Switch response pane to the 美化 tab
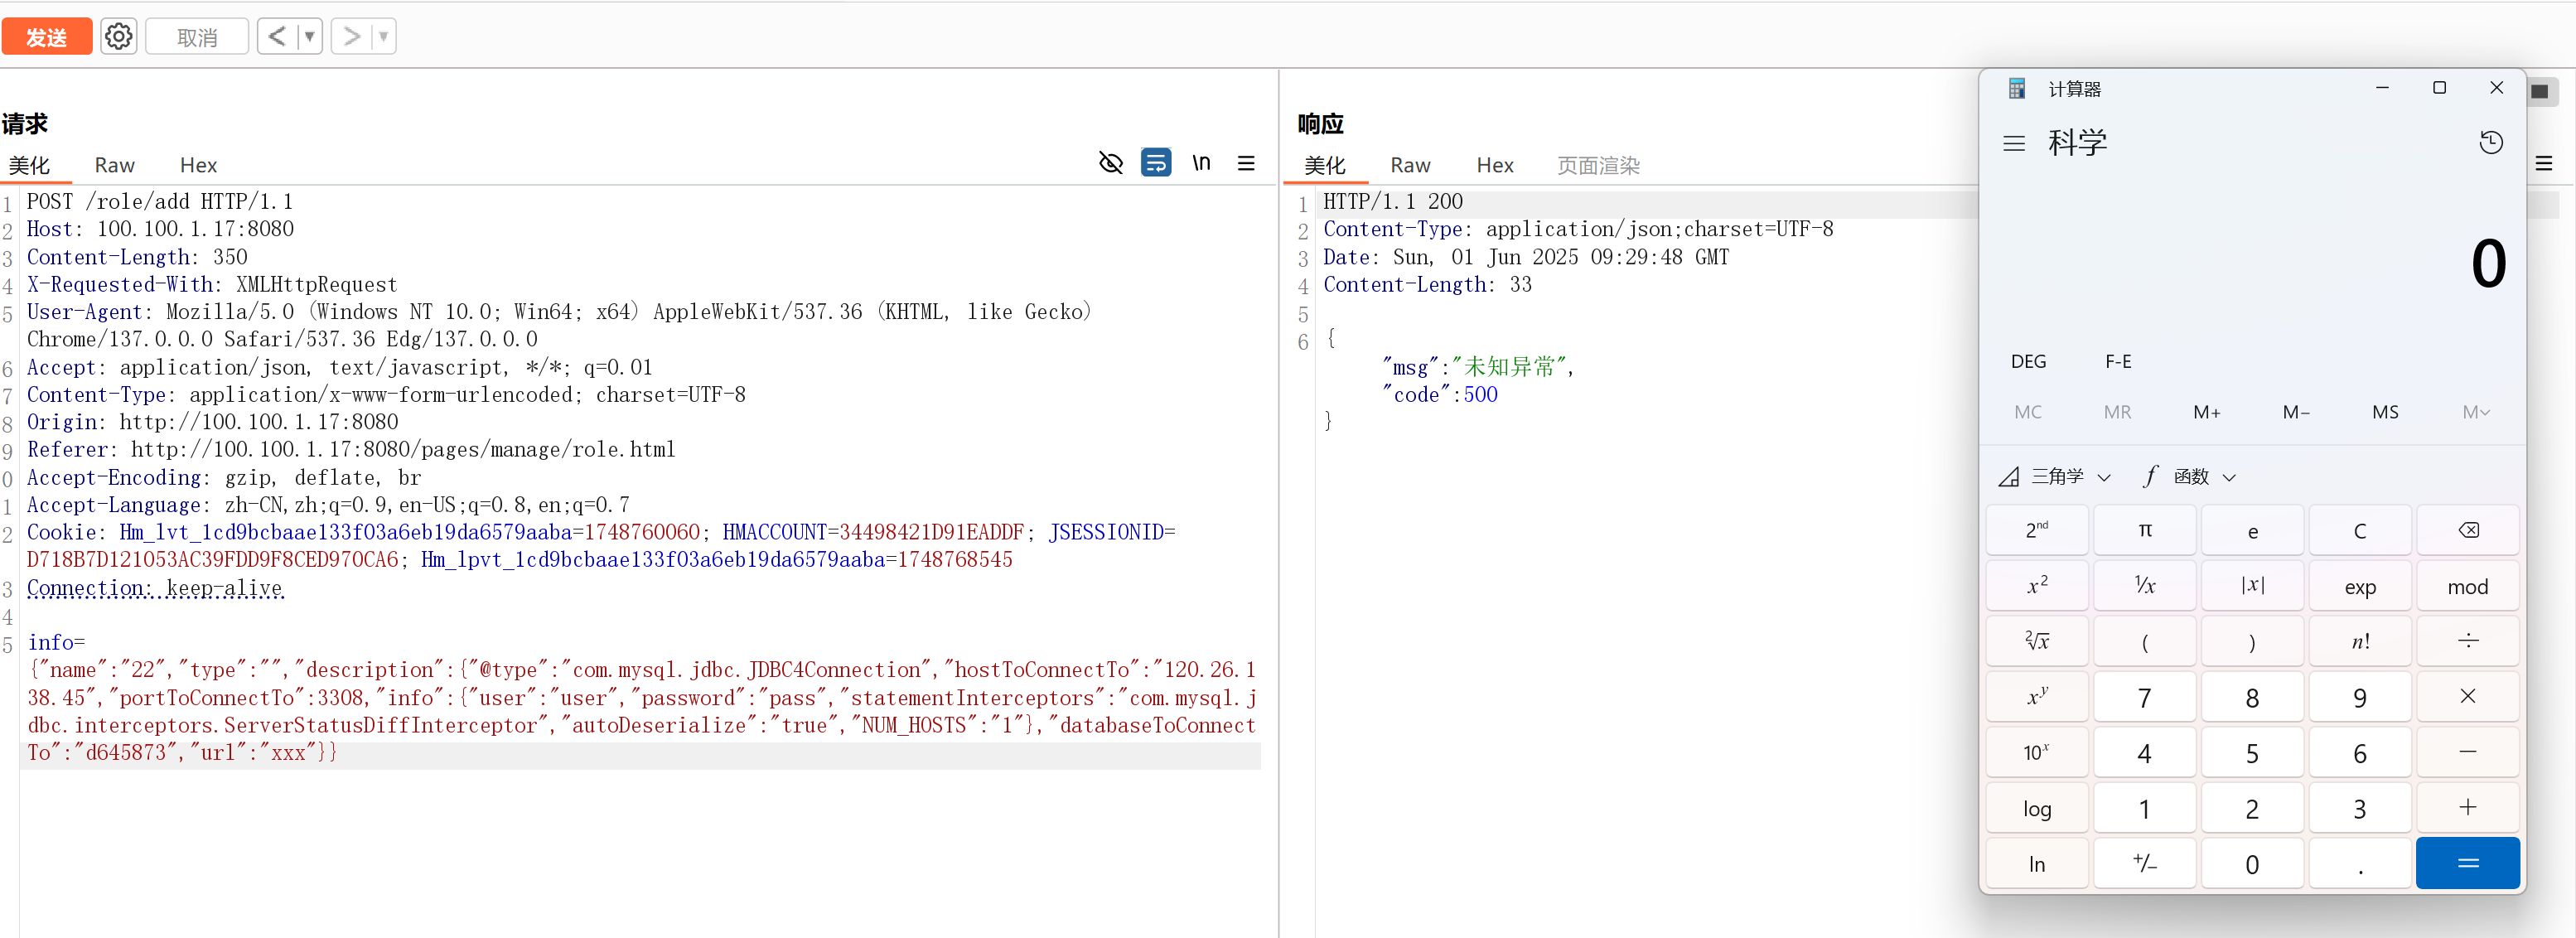 pyautogui.click(x=1325, y=165)
